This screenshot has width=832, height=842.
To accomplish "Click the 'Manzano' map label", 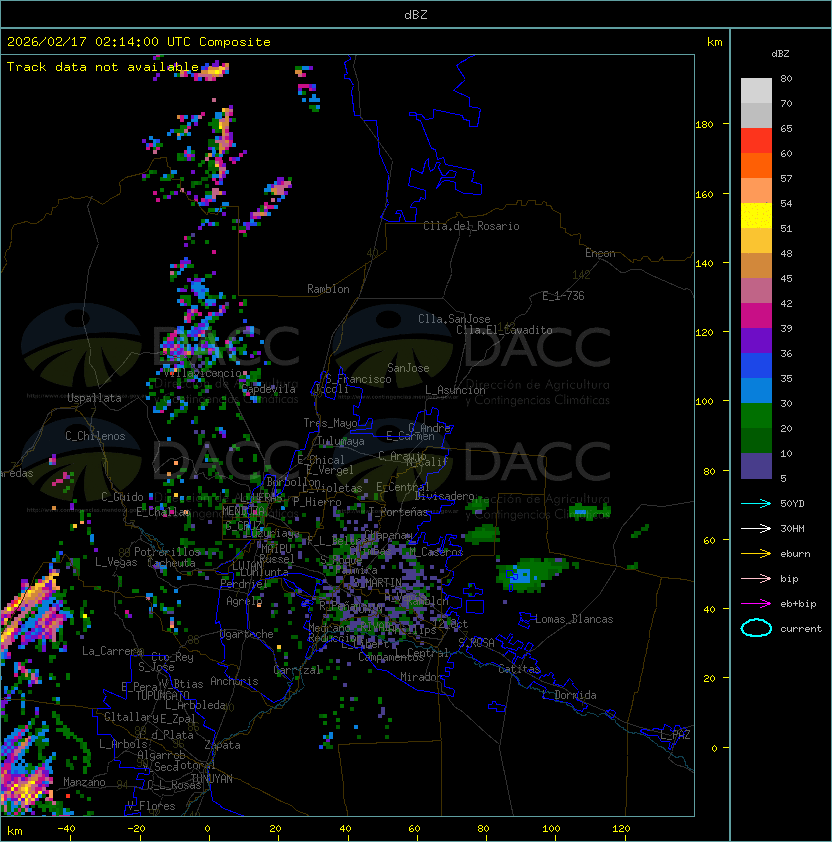I will (84, 782).
